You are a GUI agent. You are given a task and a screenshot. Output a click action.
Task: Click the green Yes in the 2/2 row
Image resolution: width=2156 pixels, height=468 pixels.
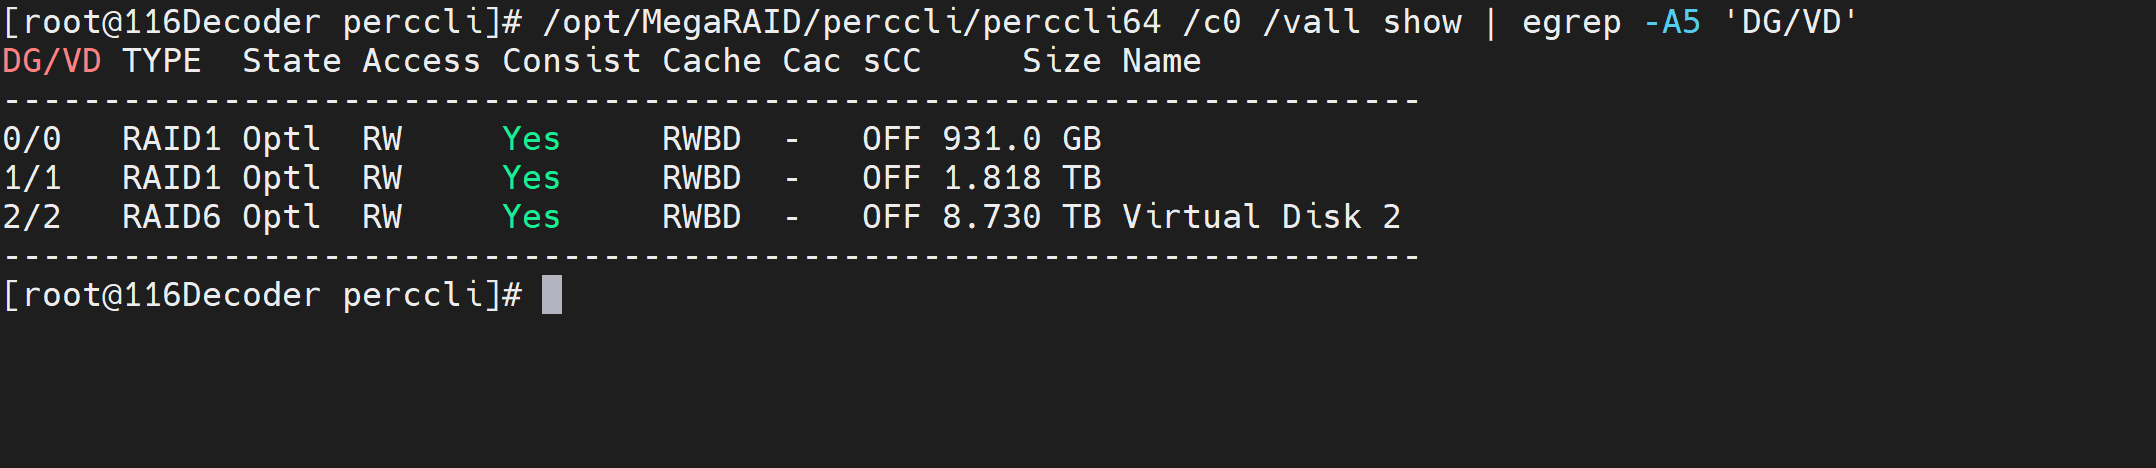pyautogui.click(x=531, y=217)
